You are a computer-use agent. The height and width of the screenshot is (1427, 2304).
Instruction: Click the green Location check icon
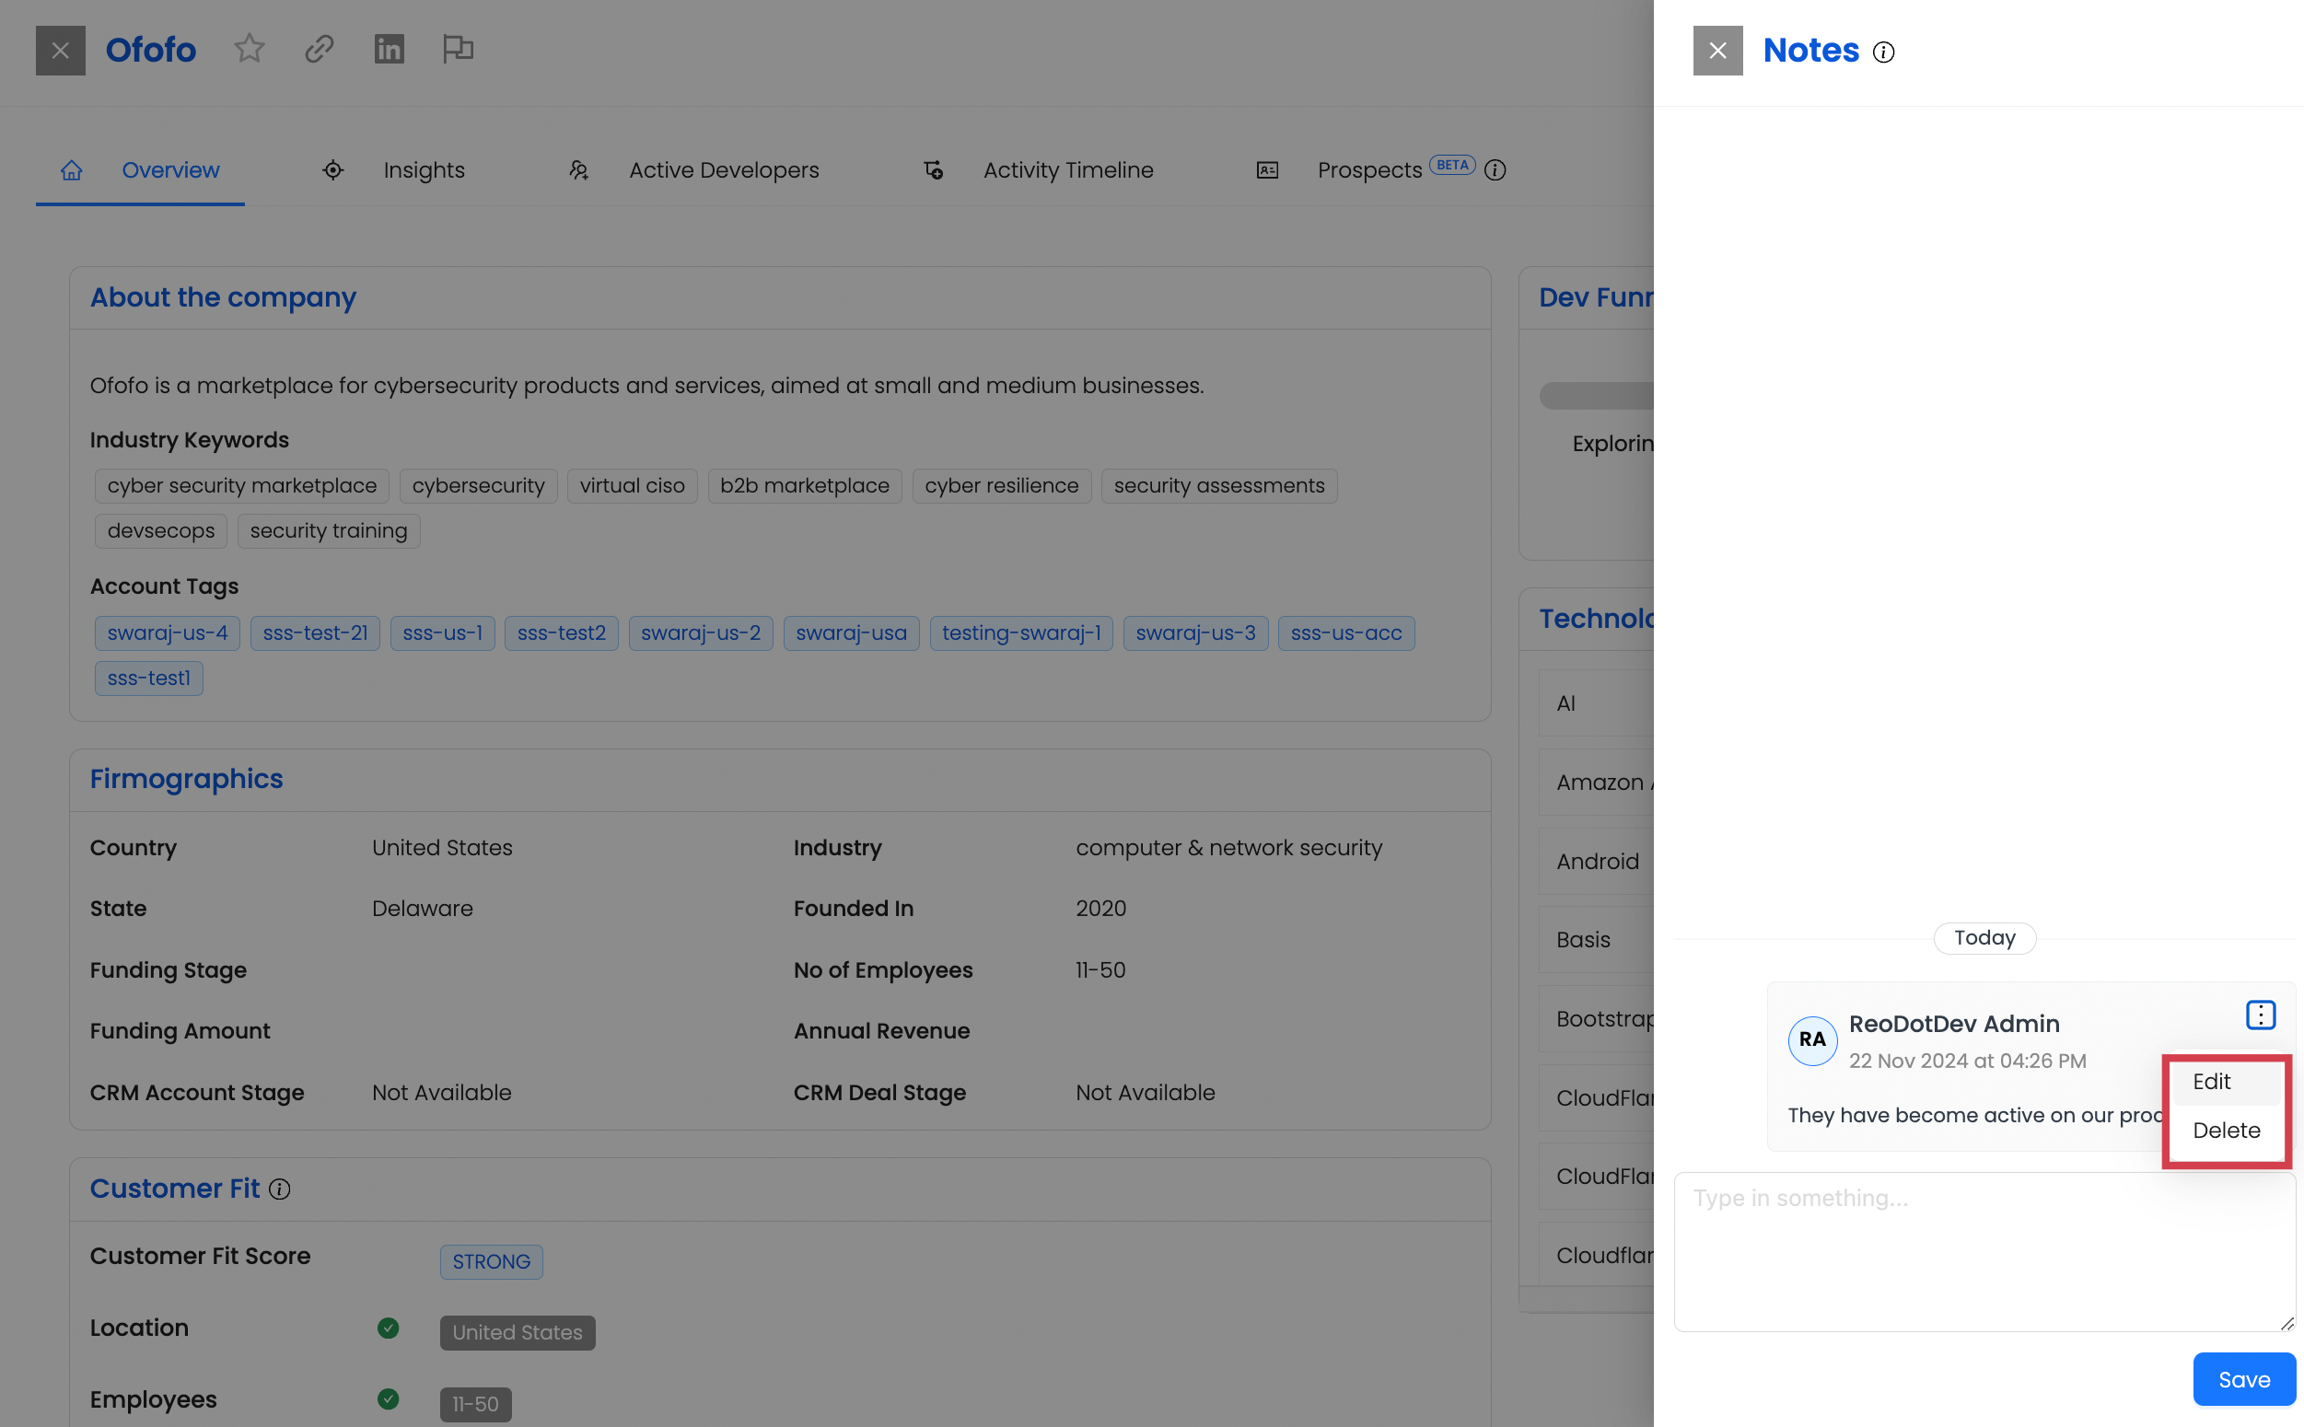(x=388, y=1328)
